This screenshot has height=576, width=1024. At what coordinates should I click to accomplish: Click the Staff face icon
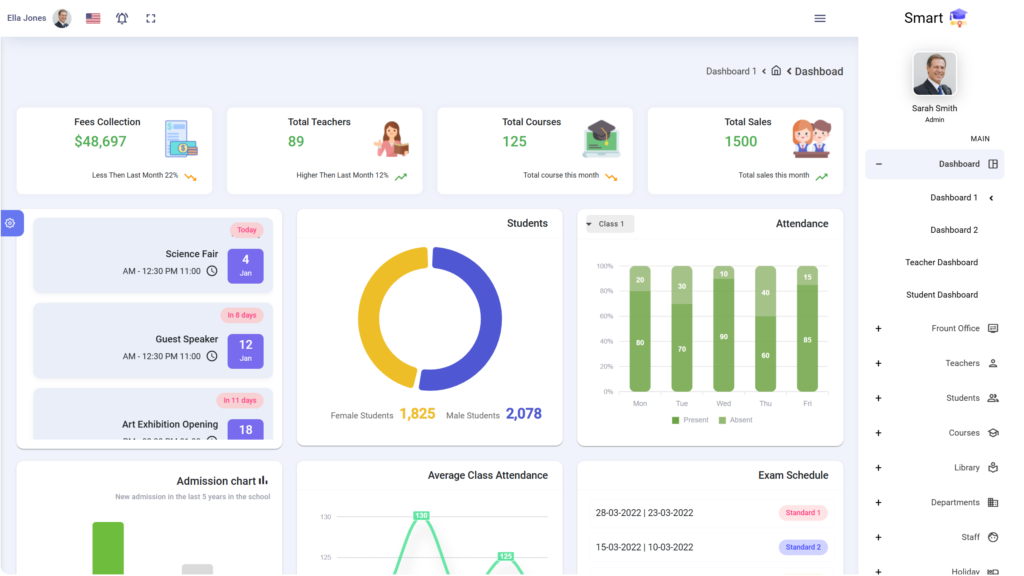click(x=993, y=537)
